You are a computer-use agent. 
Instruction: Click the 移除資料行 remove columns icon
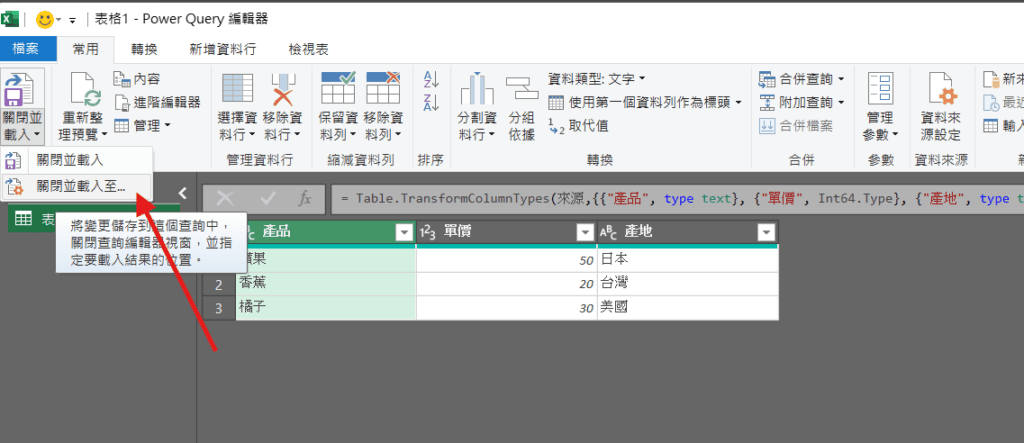(x=283, y=92)
